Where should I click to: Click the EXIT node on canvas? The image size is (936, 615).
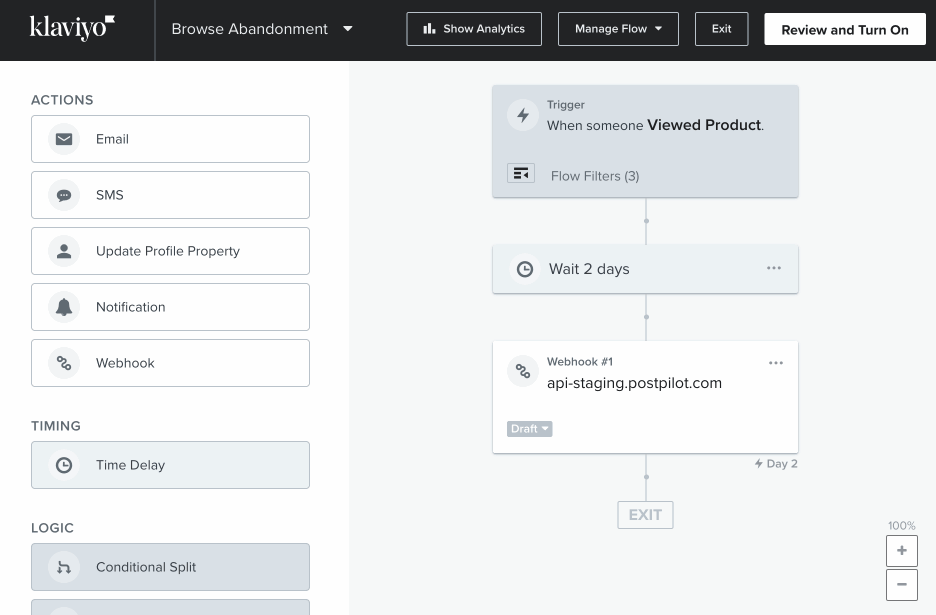[x=645, y=515]
